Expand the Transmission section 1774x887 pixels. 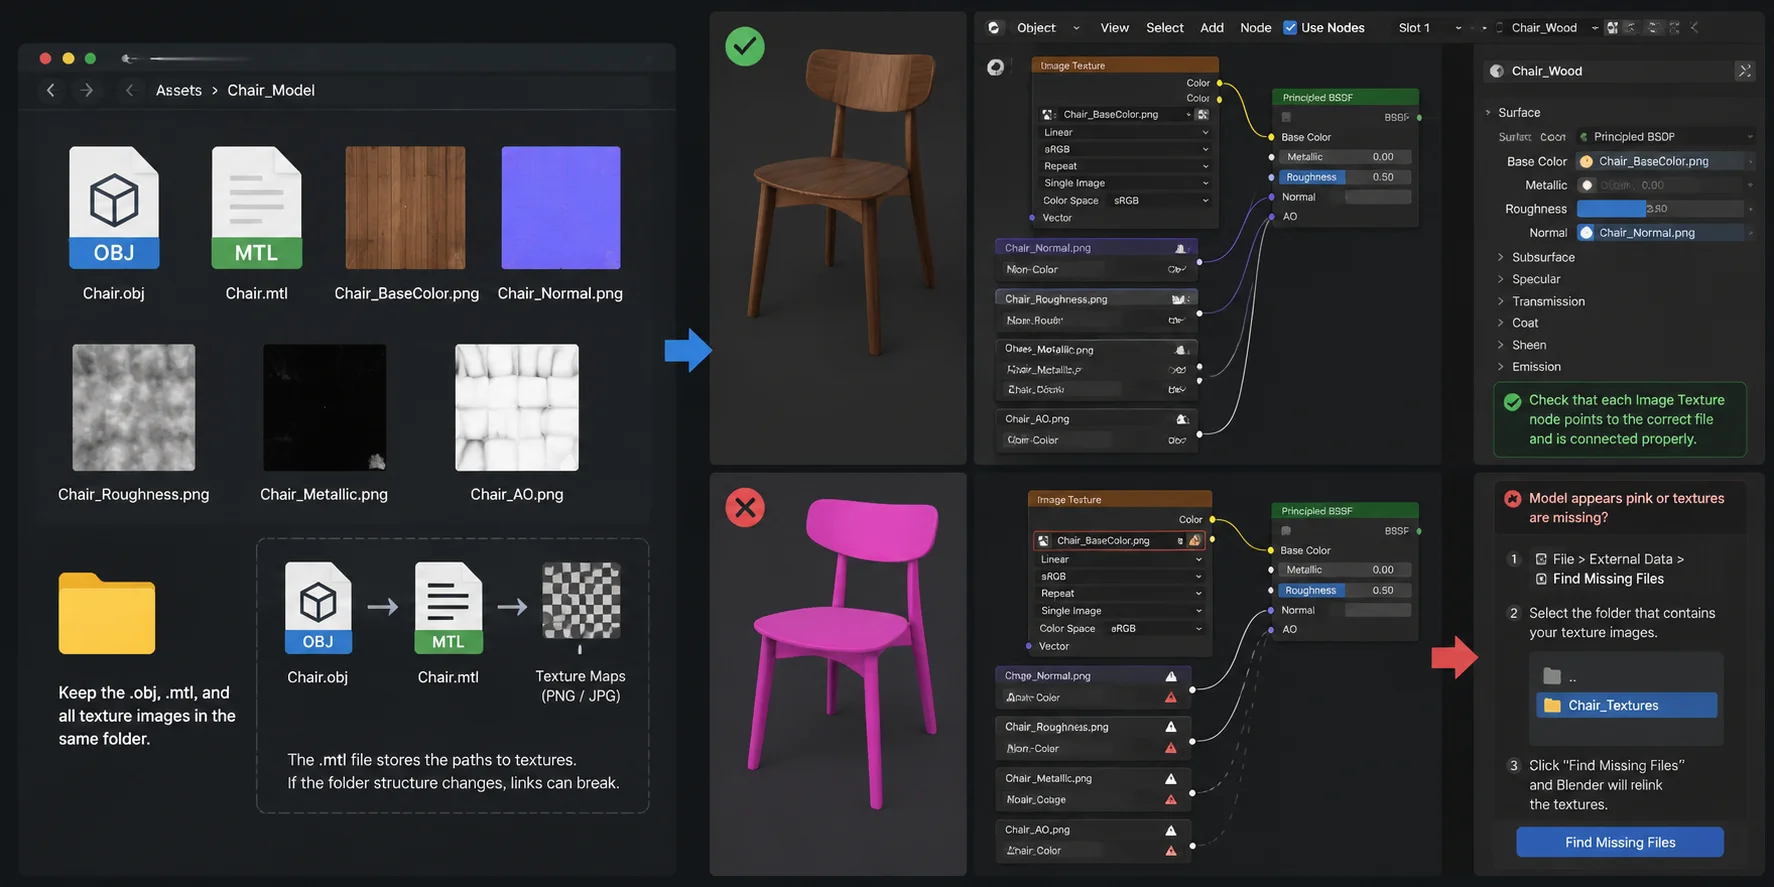[x=1541, y=301]
